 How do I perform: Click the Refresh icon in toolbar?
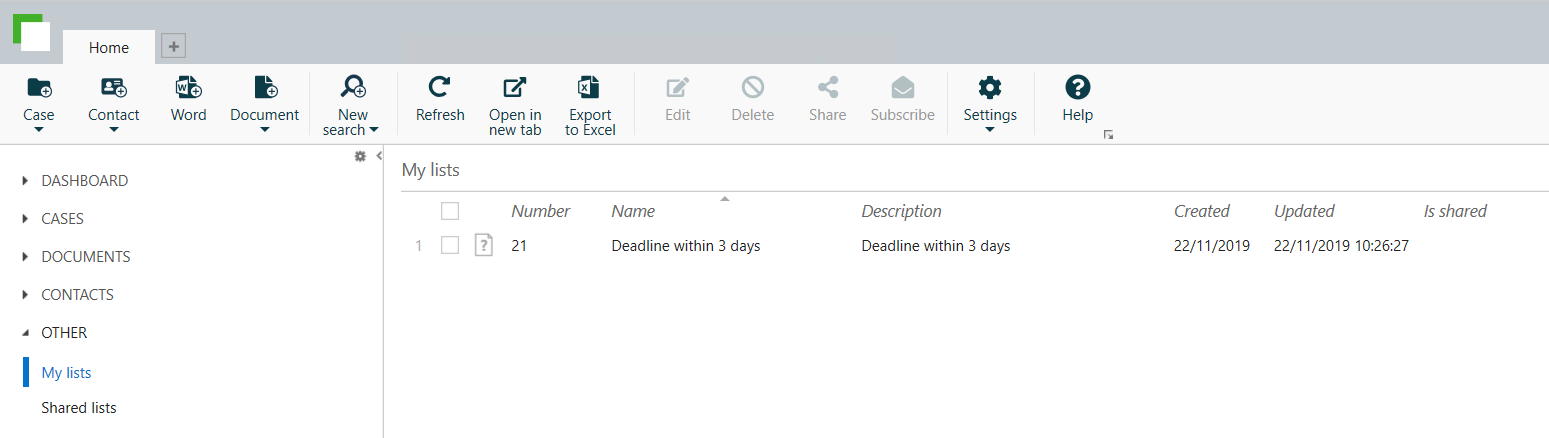[x=440, y=88]
